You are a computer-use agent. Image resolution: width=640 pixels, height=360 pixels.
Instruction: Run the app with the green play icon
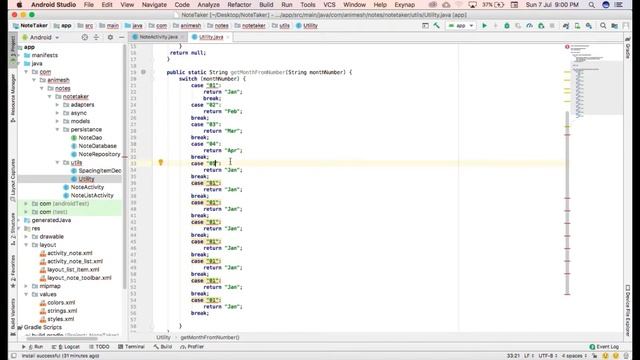[484, 26]
